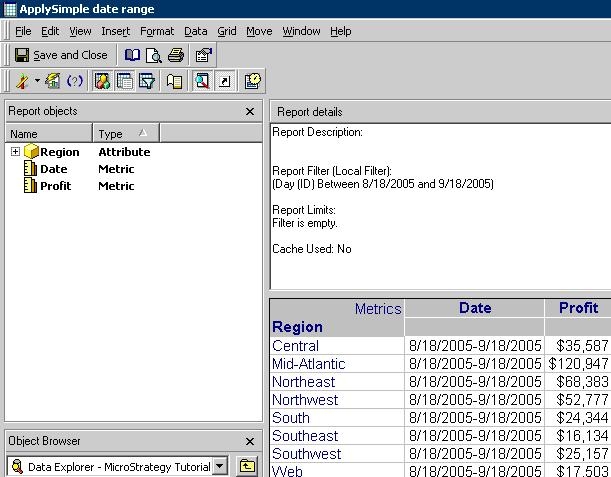Click the go up one folder icon

(247, 466)
